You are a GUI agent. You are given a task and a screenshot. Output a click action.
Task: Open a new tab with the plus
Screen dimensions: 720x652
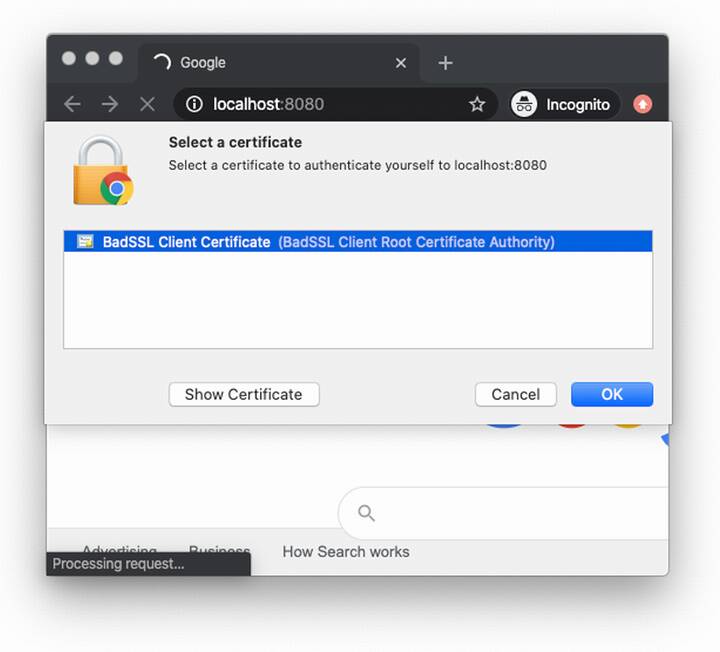445,63
